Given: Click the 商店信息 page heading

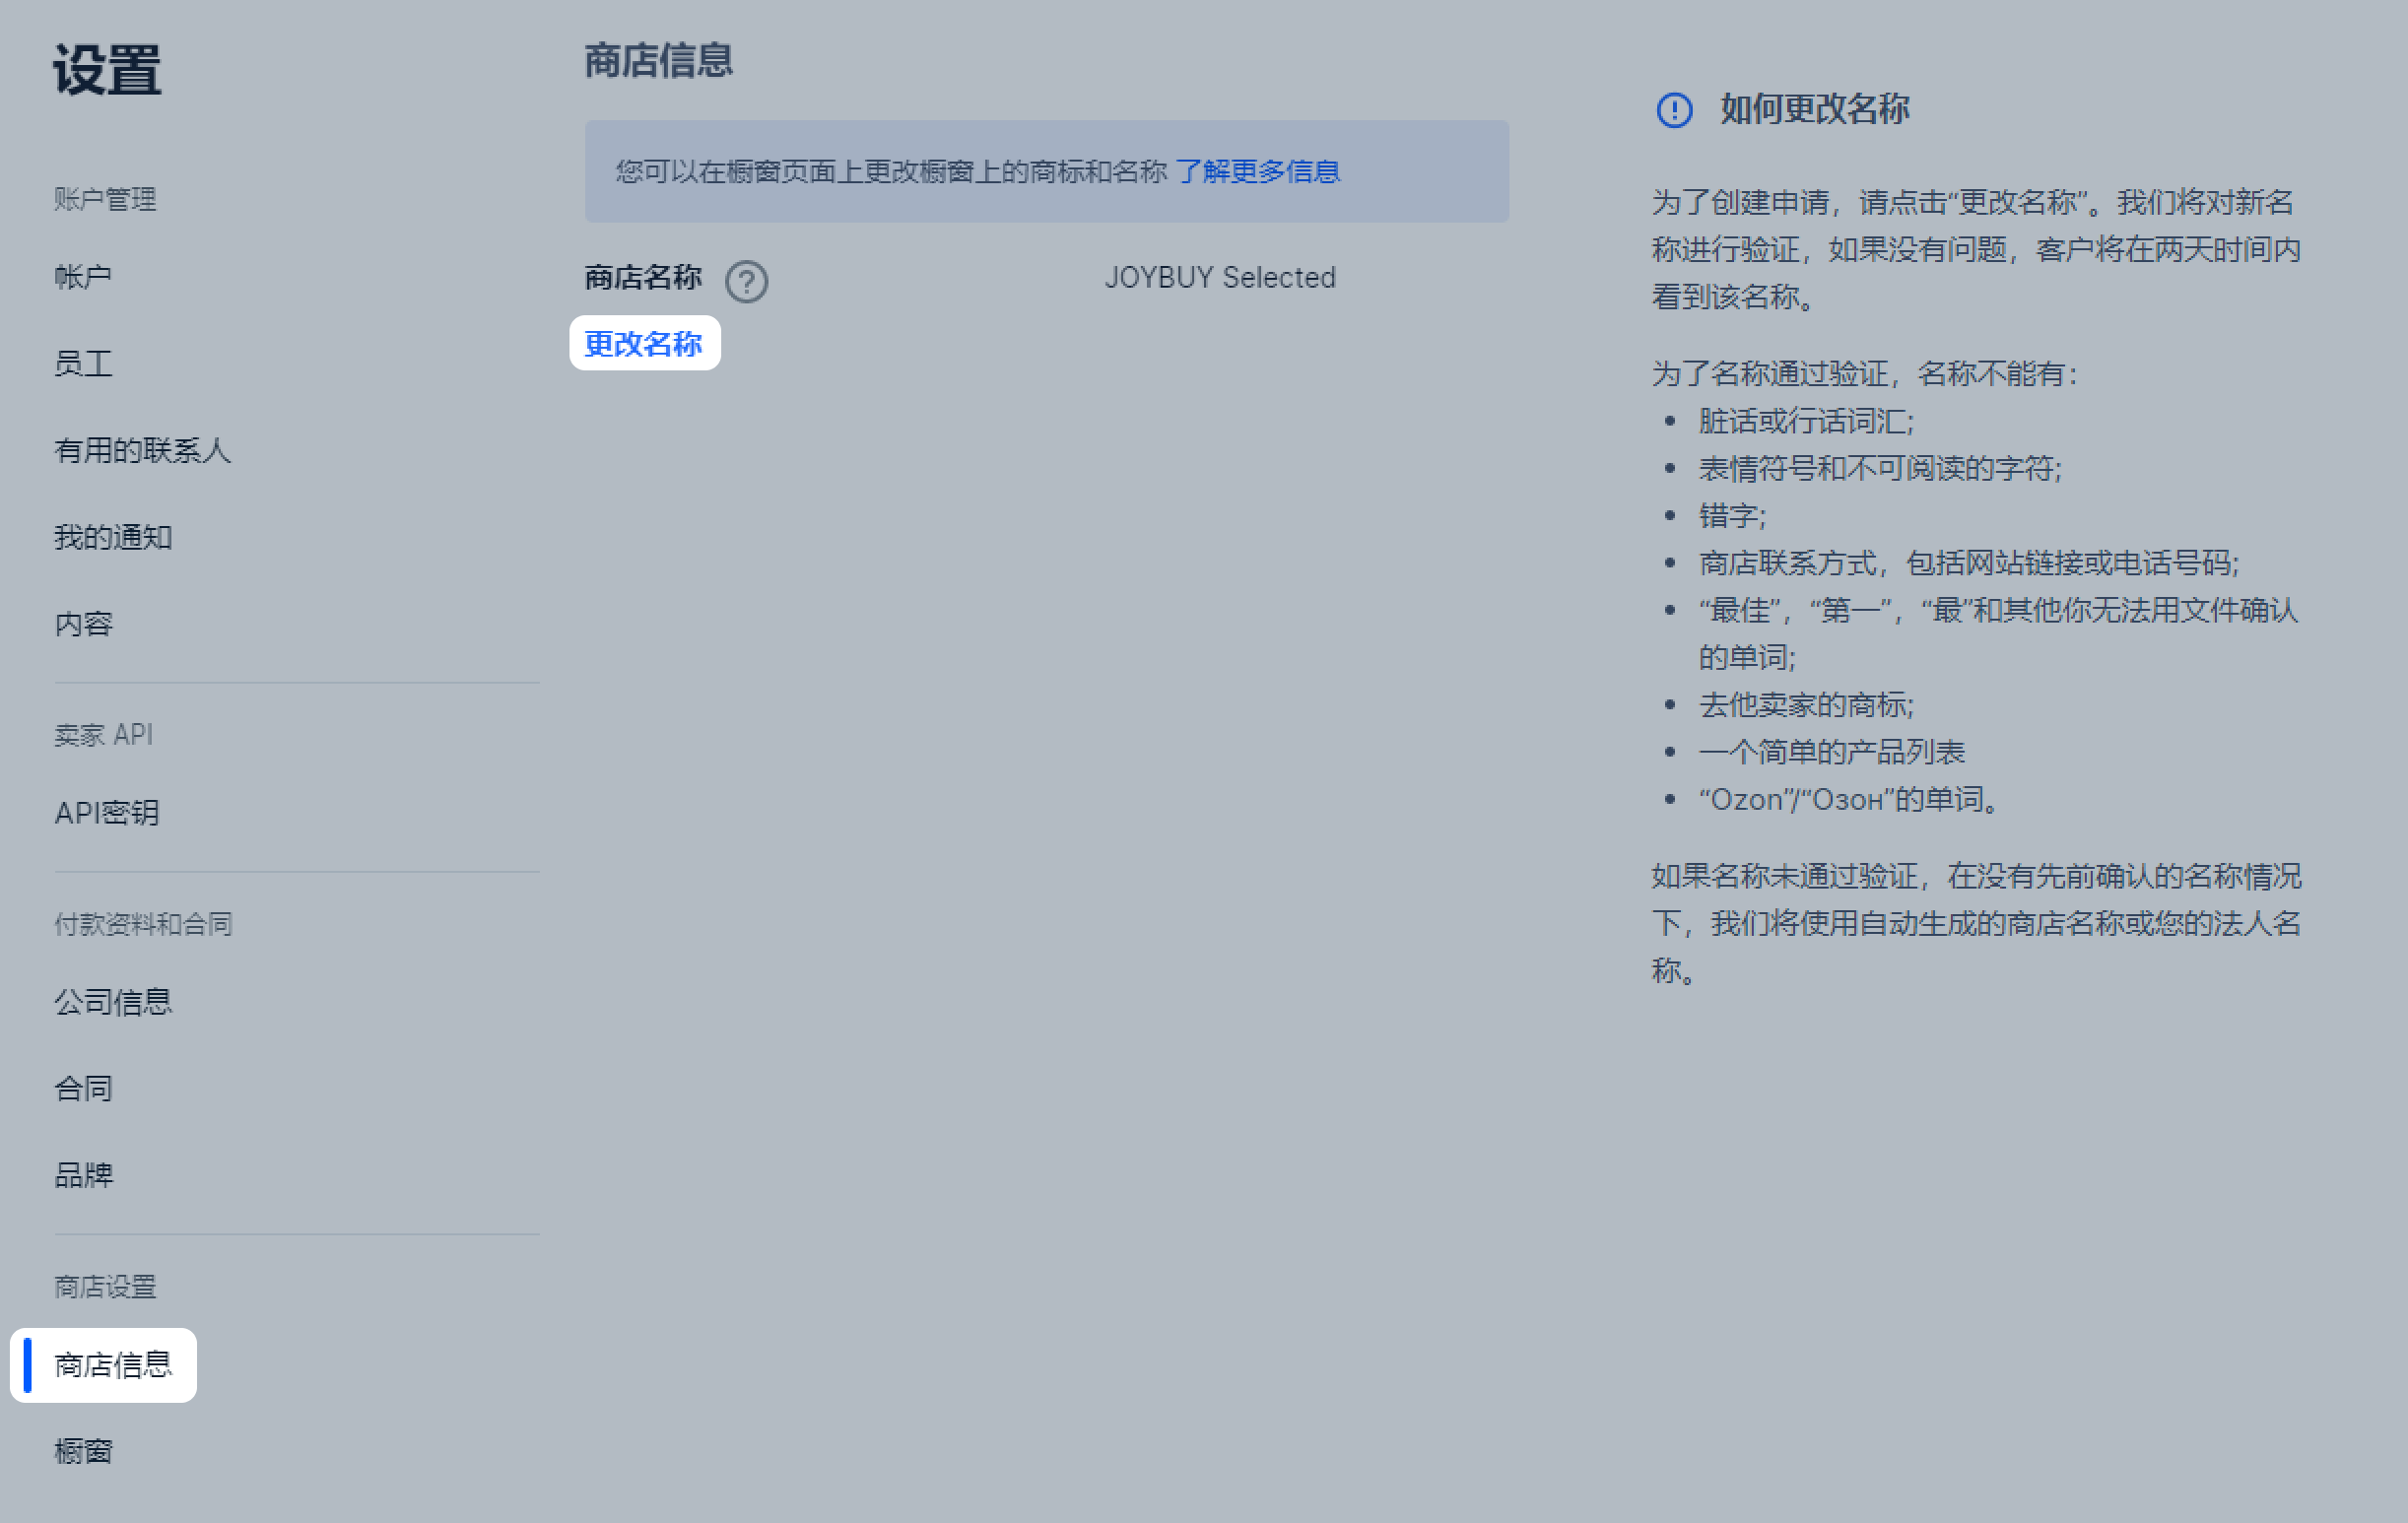Looking at the screenshot, I should (658, 60).
